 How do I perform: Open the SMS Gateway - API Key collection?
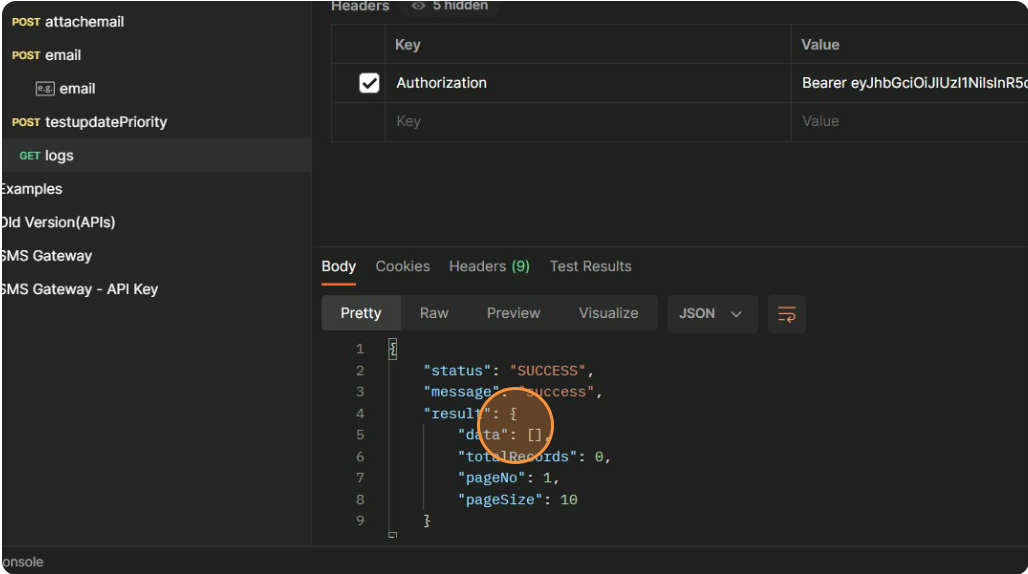[x=80, y=289]
